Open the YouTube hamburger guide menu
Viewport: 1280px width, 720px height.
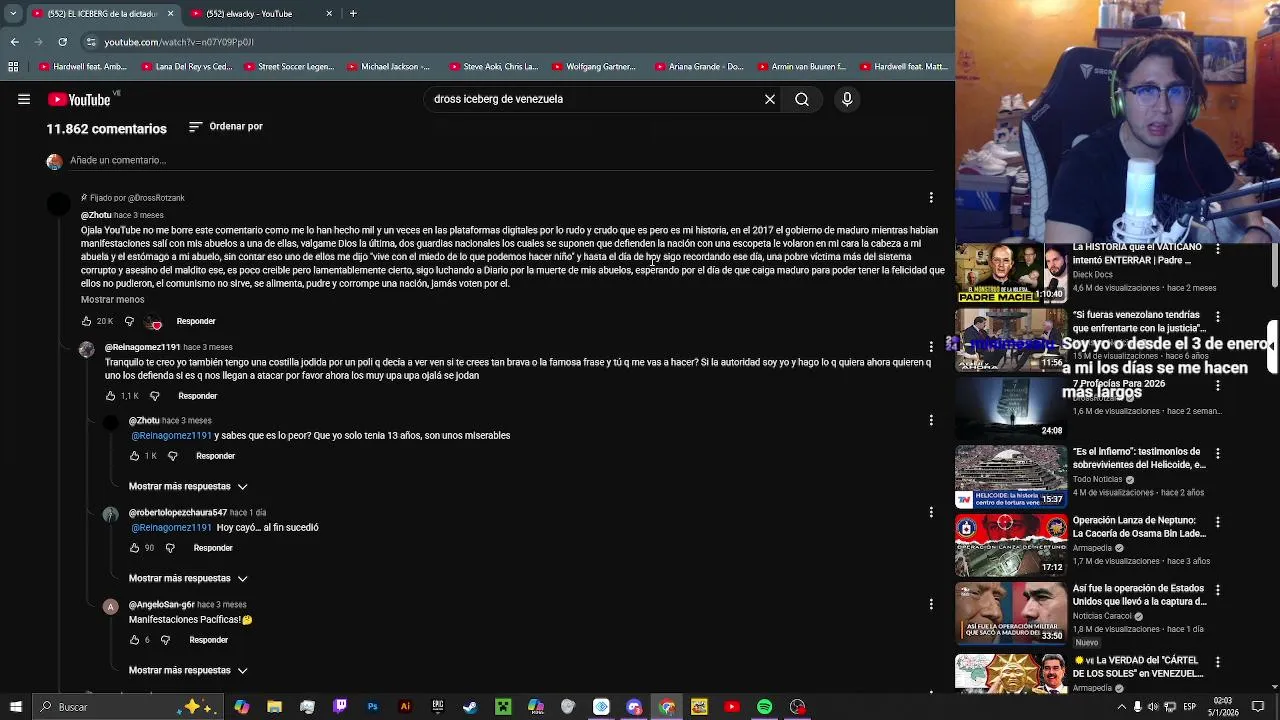[24, 99]
